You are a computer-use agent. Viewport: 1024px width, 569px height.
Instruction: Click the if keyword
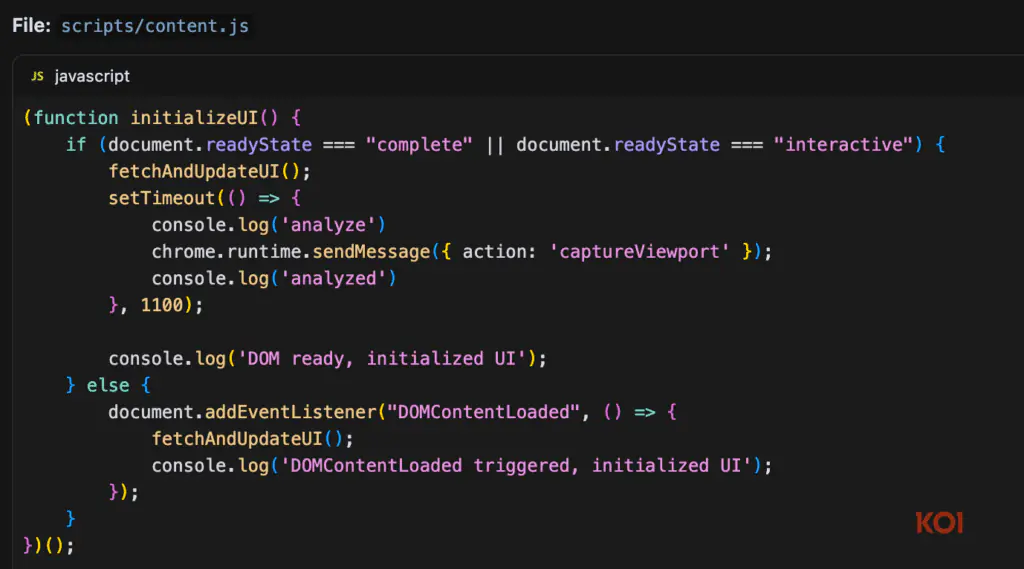tap(76, 144)
